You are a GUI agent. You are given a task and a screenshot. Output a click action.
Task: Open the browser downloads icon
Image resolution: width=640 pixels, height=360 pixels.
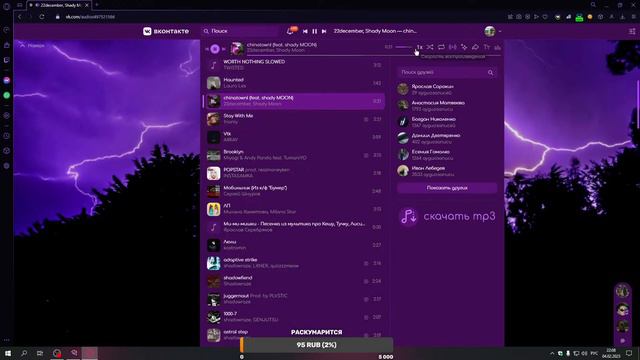(622, 17)
